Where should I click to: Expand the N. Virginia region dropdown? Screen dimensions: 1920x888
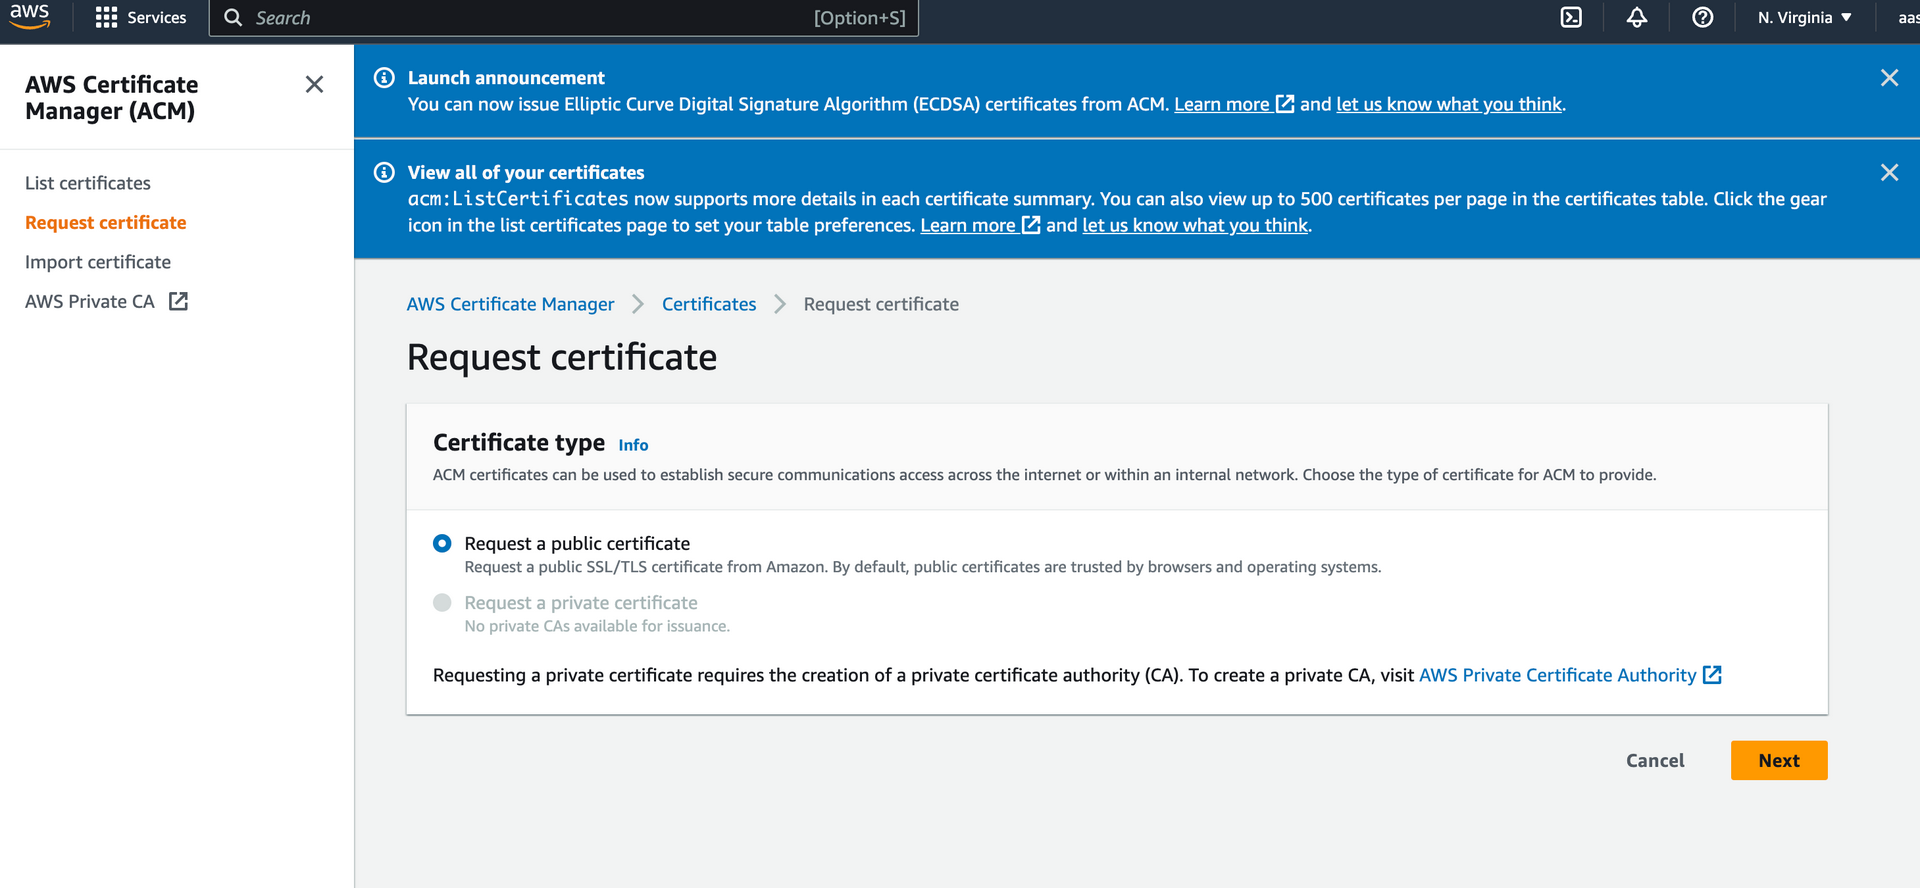tap(1804, 18)
